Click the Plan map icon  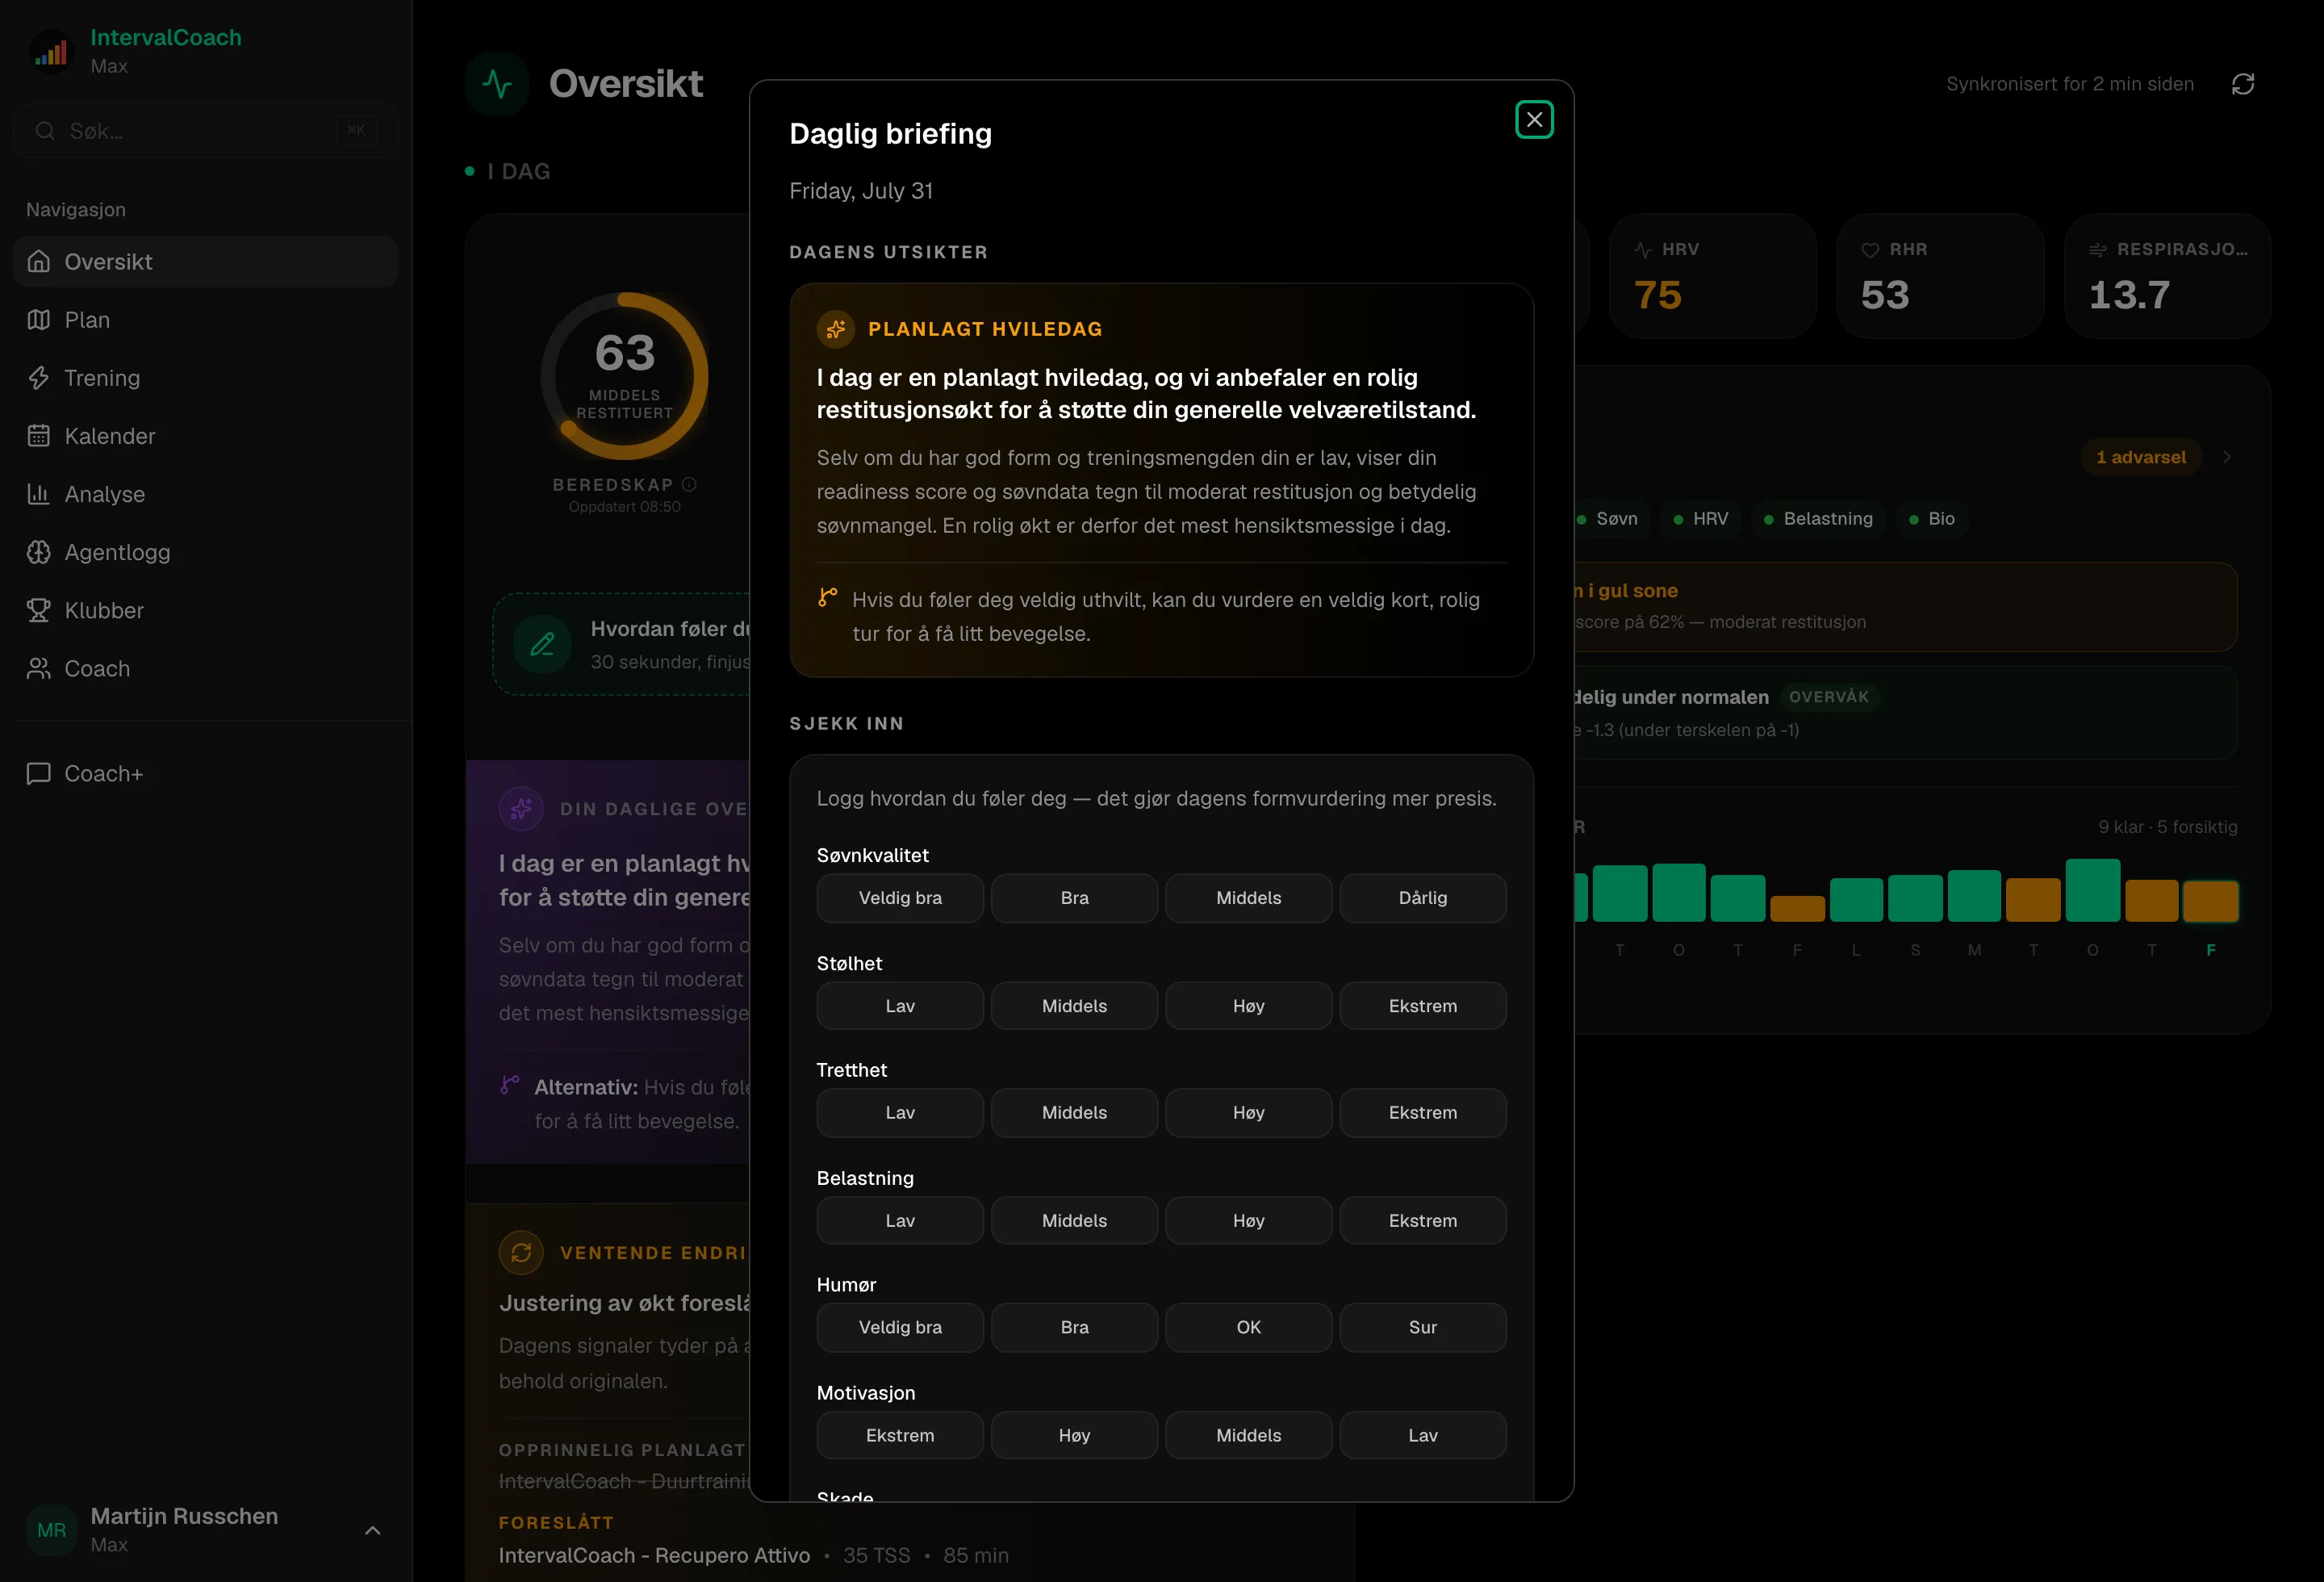(x=39, y=320)
